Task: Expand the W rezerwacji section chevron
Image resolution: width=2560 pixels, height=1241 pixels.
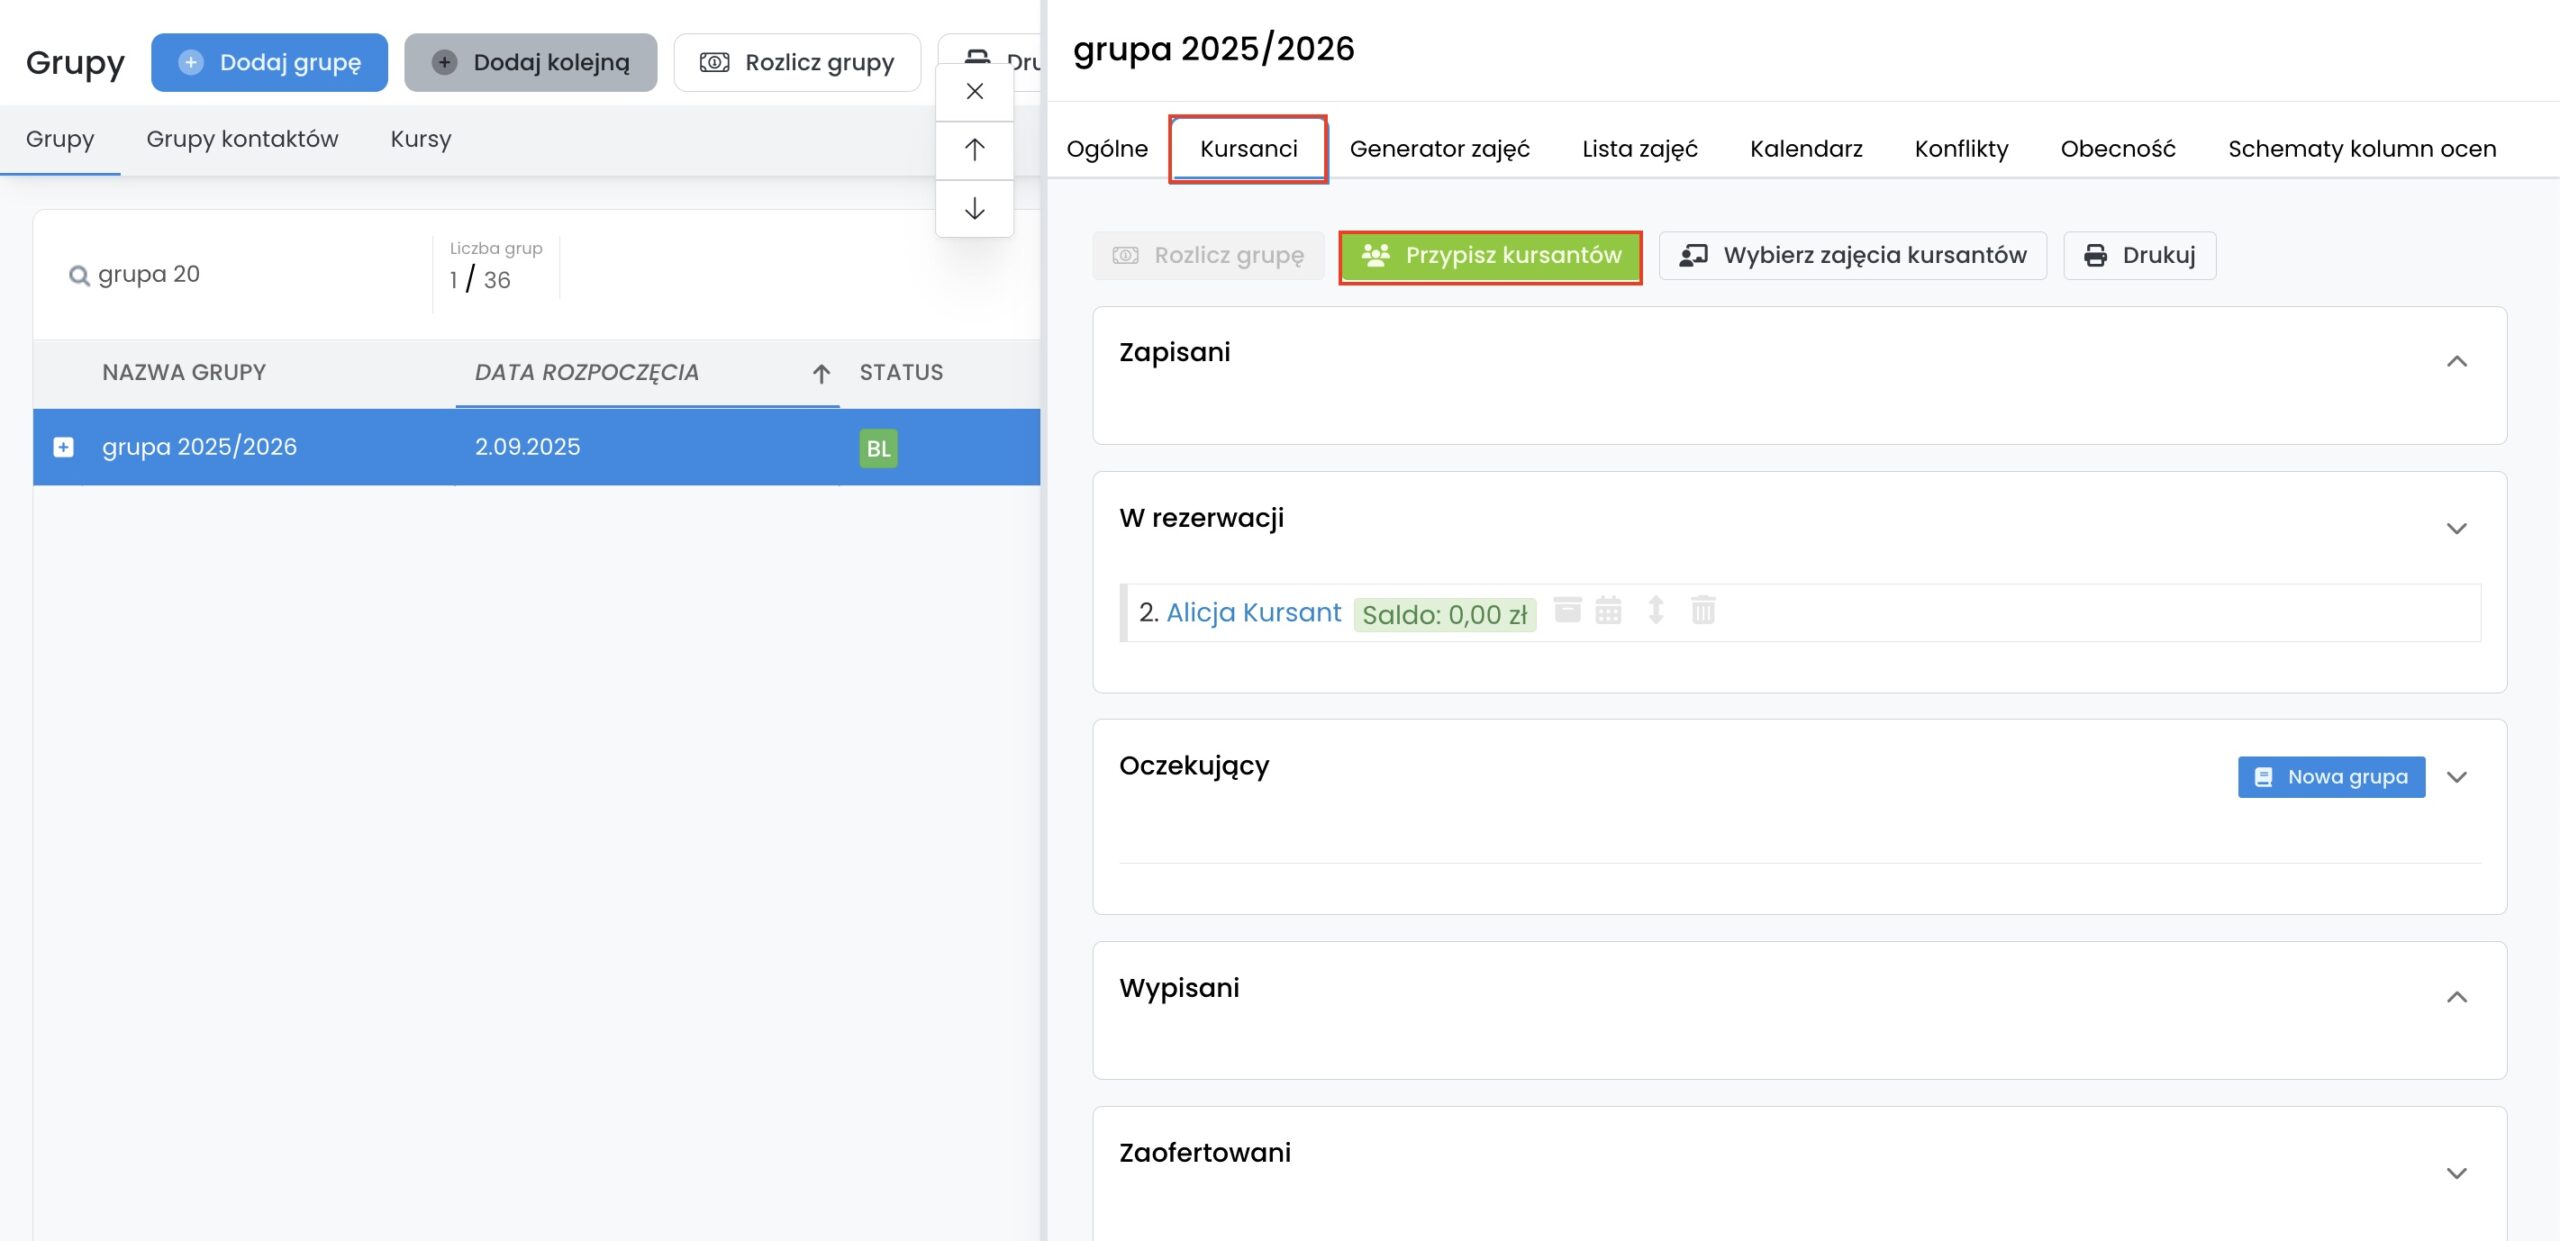Action: pos(2456,528)
